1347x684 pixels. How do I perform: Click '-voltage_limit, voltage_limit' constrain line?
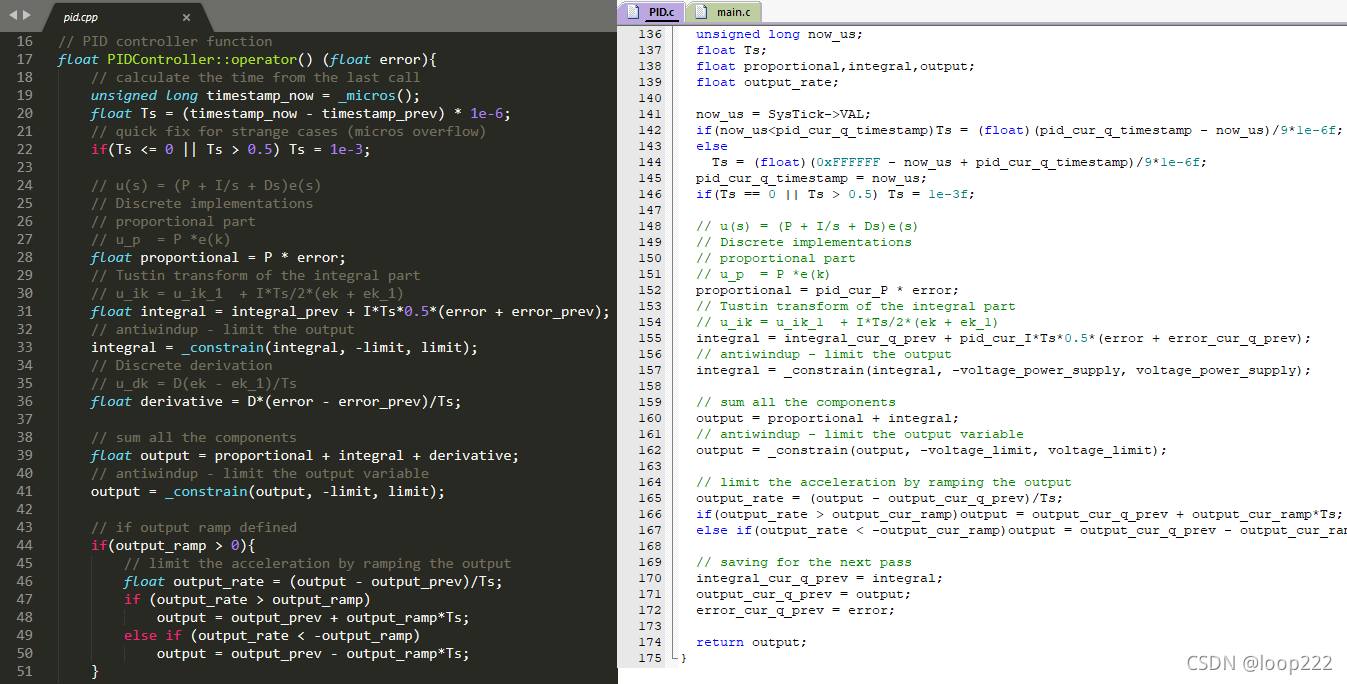pos(931,450)
